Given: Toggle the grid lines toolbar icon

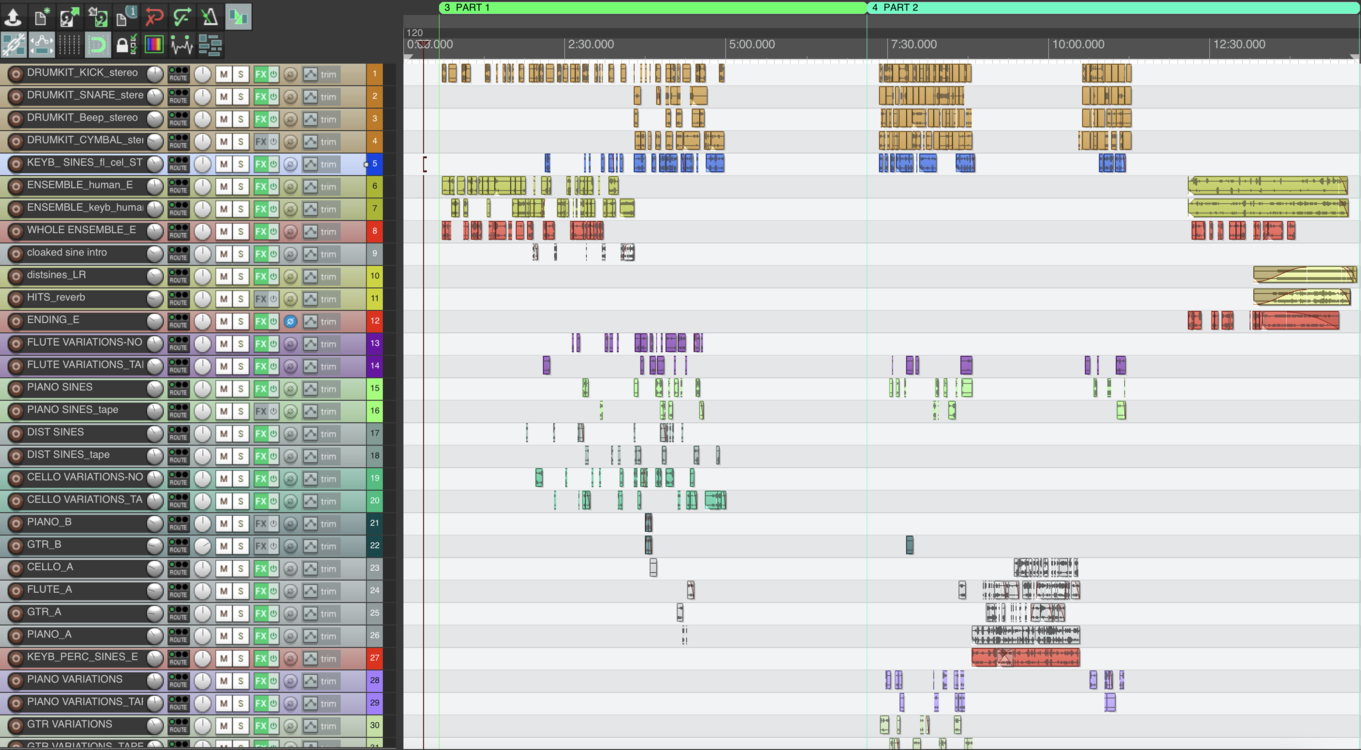Looking at the screenshot, I should [x=70, y=45].
